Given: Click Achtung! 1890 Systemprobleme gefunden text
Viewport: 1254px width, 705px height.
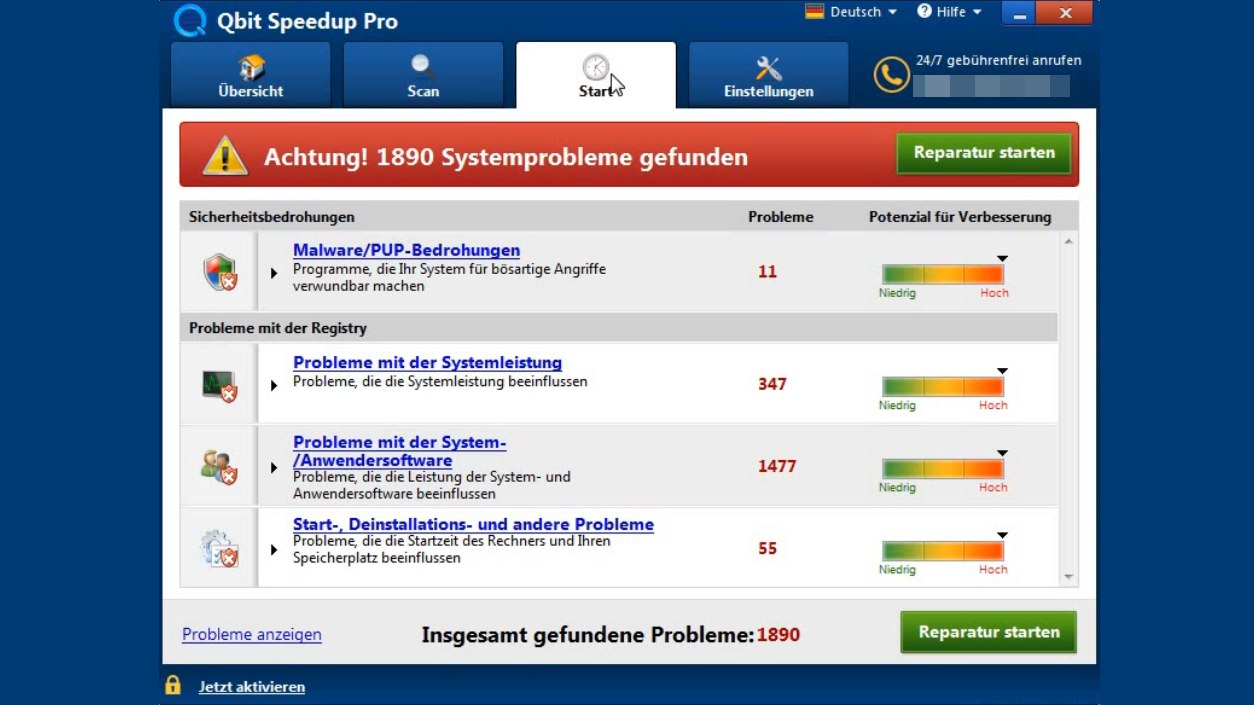Looking at the screenshot, I should (x=506, y=157).
